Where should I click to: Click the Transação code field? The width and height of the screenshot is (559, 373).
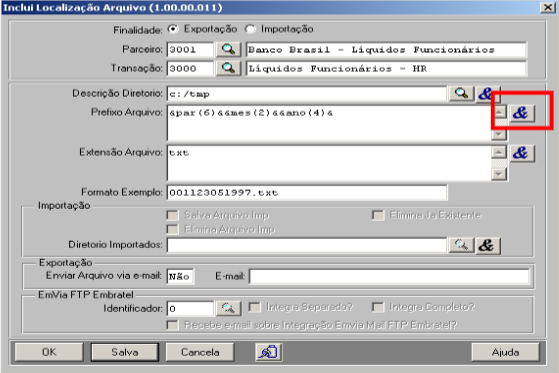click(190, 68)
